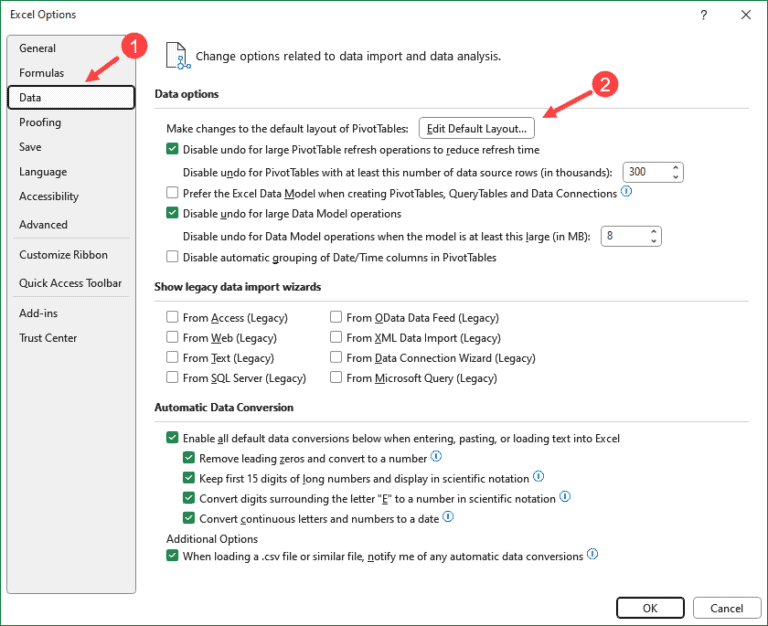Click the 300 rows input field
The height and width of the screenshot is (626, 768).
pos(647,172)
